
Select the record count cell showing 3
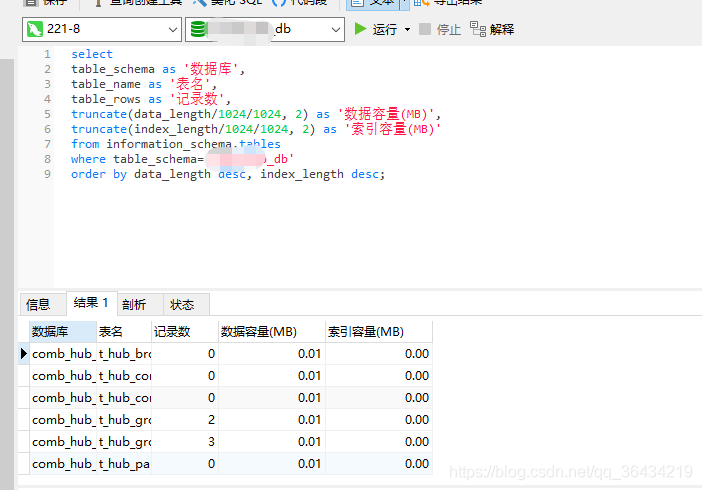click(x=185, y=442)
